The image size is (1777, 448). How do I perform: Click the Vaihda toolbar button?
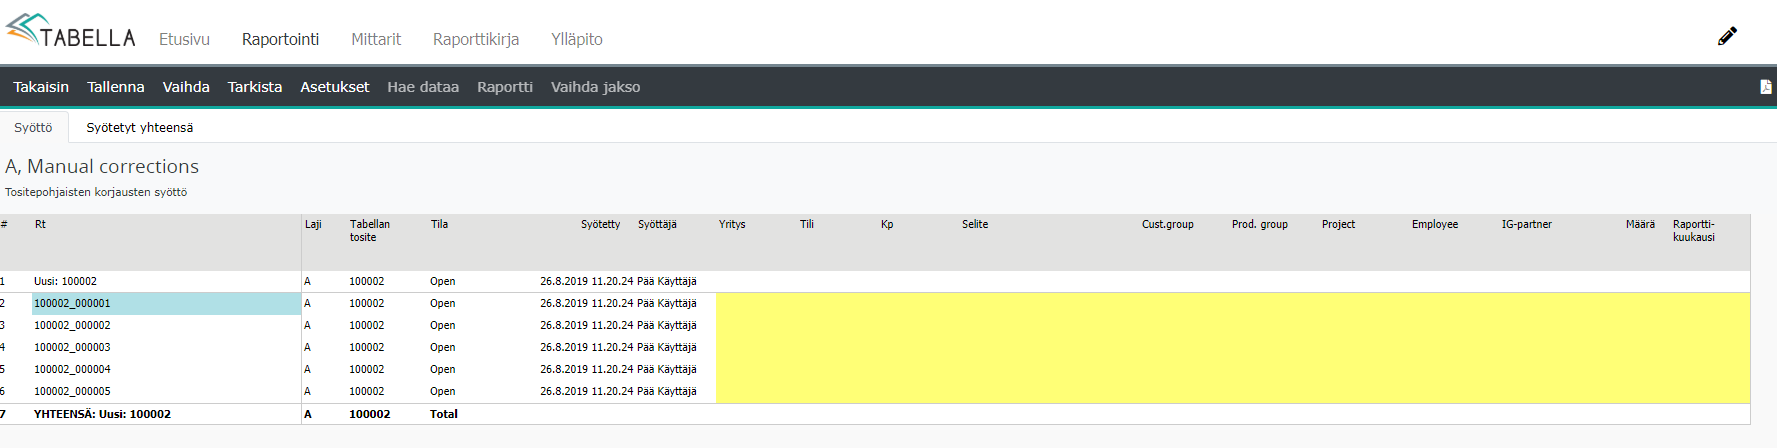(x=186, y=87)
